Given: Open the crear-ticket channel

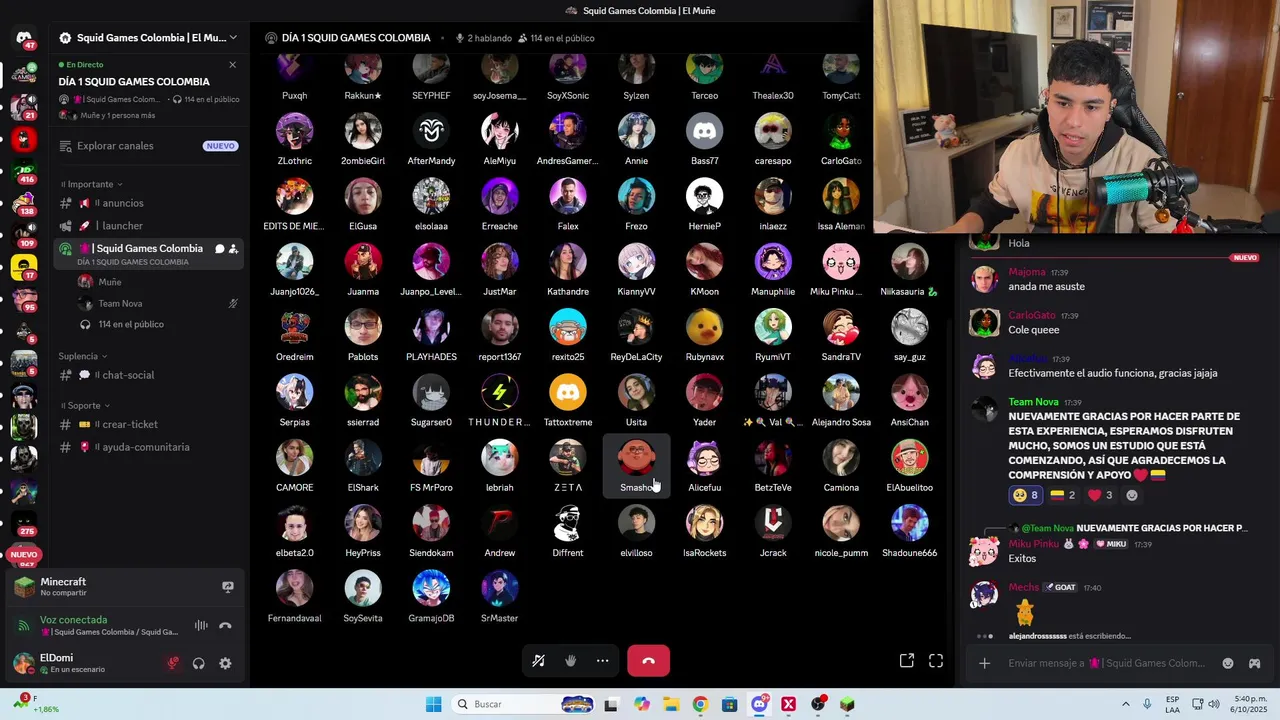Looking at the screenshot, I should click(x=148, y=424).
